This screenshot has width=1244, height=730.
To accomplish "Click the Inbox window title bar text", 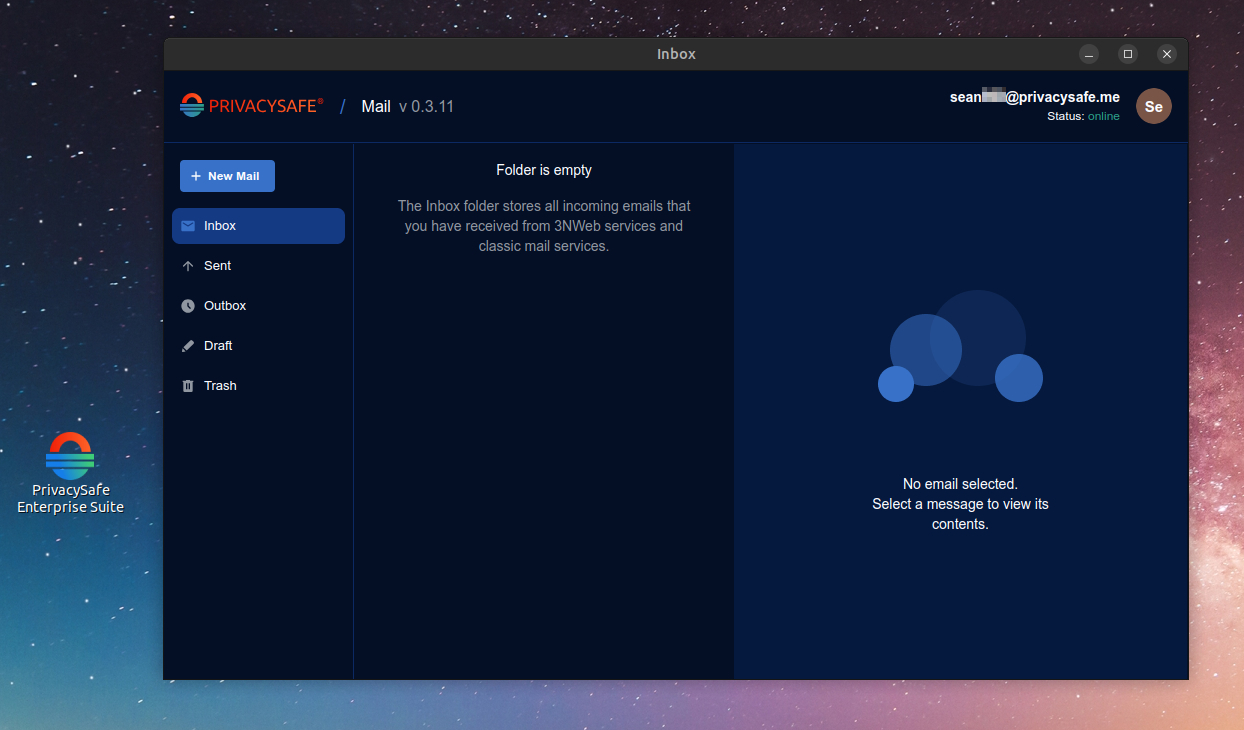I will click(x=676, y=54).
